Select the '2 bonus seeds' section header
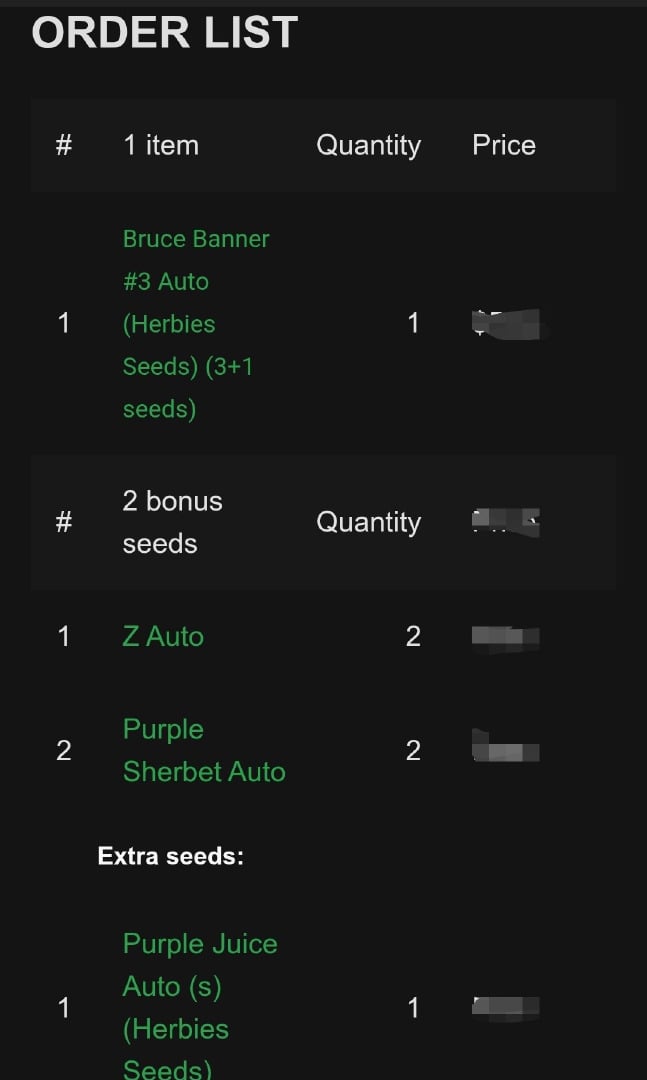 click(172, 522)
